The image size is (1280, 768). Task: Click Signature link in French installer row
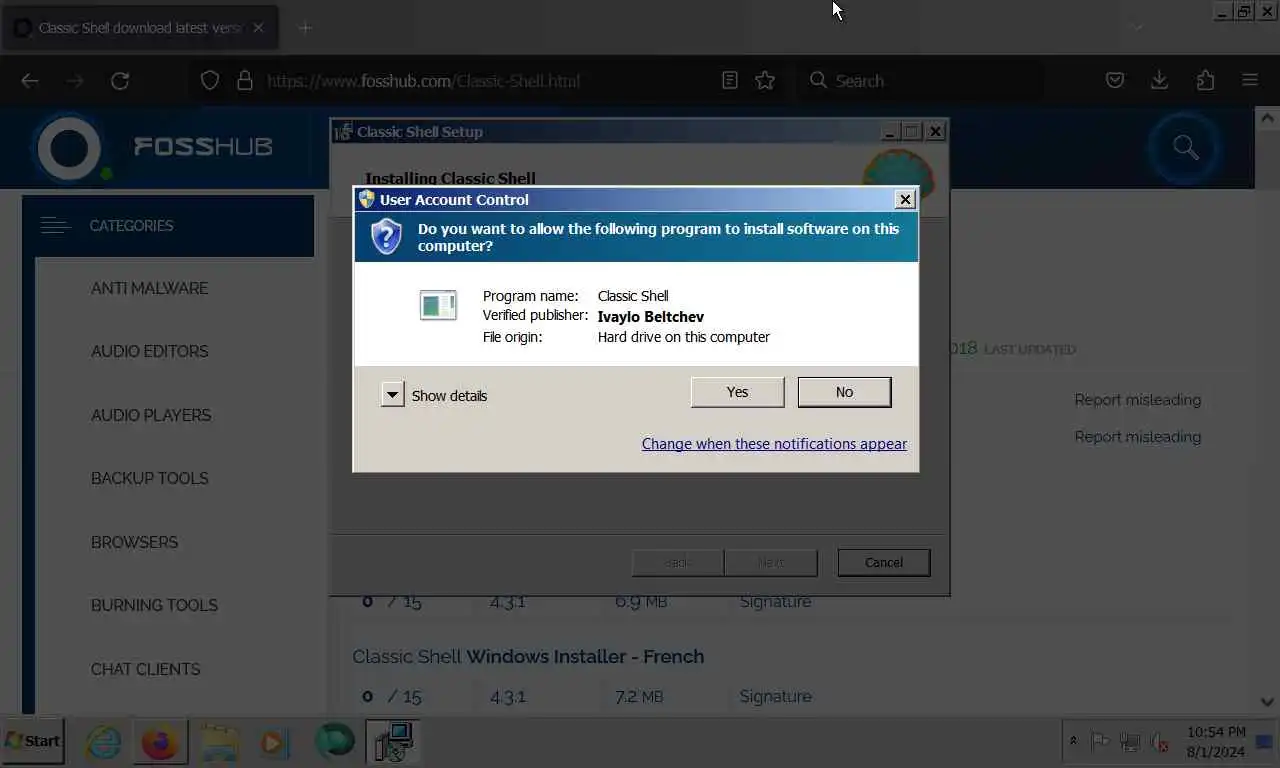pyautogui.click(x=775, y=696)
